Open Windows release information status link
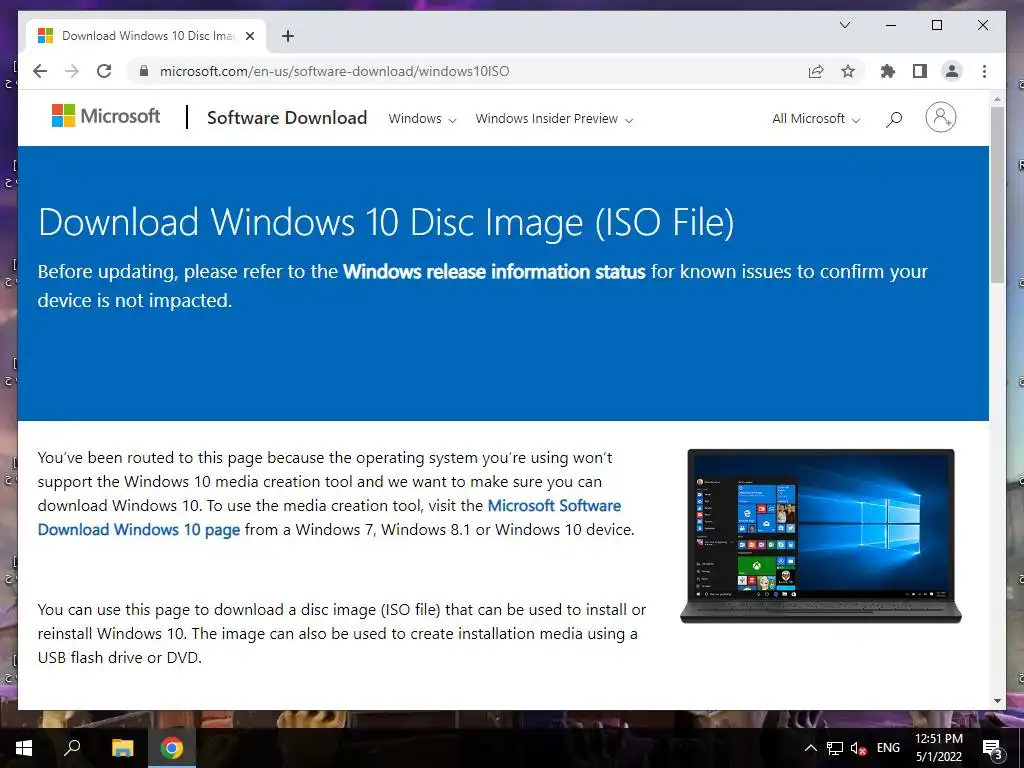The height and width of the screenshot is (768, 1024). point(494,272)
